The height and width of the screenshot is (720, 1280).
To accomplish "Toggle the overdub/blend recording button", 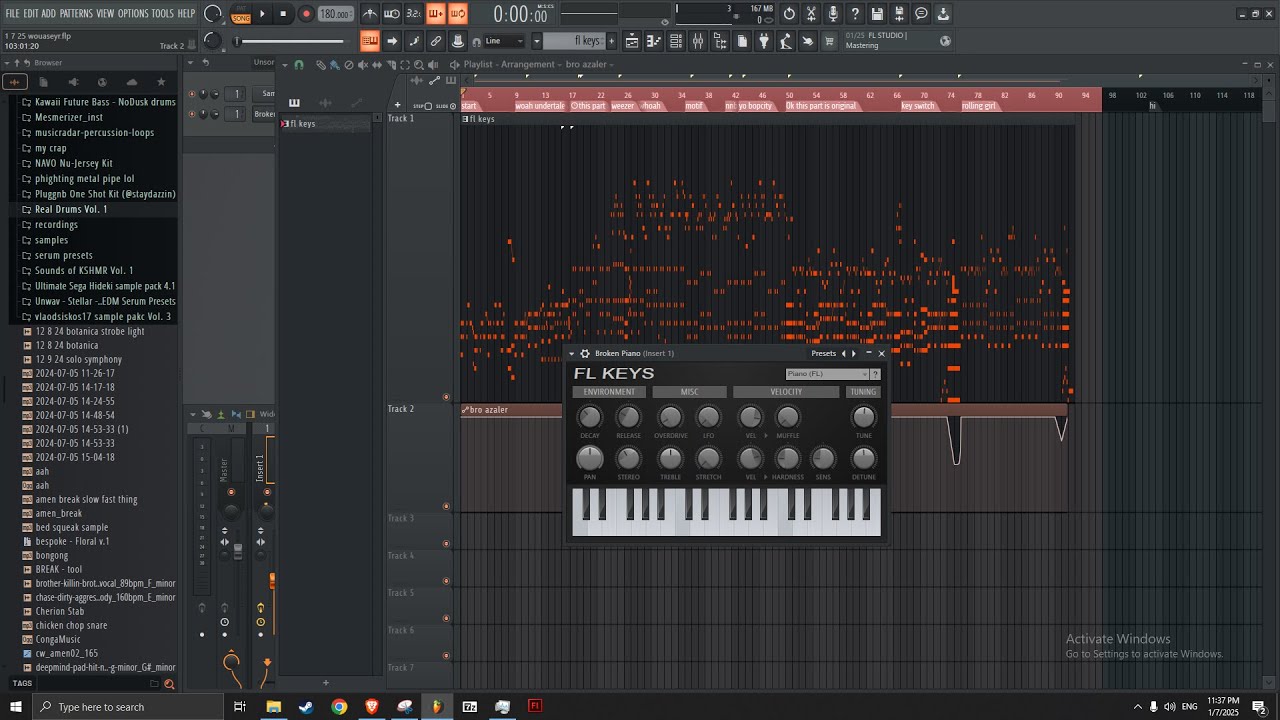I will [436, 14].
